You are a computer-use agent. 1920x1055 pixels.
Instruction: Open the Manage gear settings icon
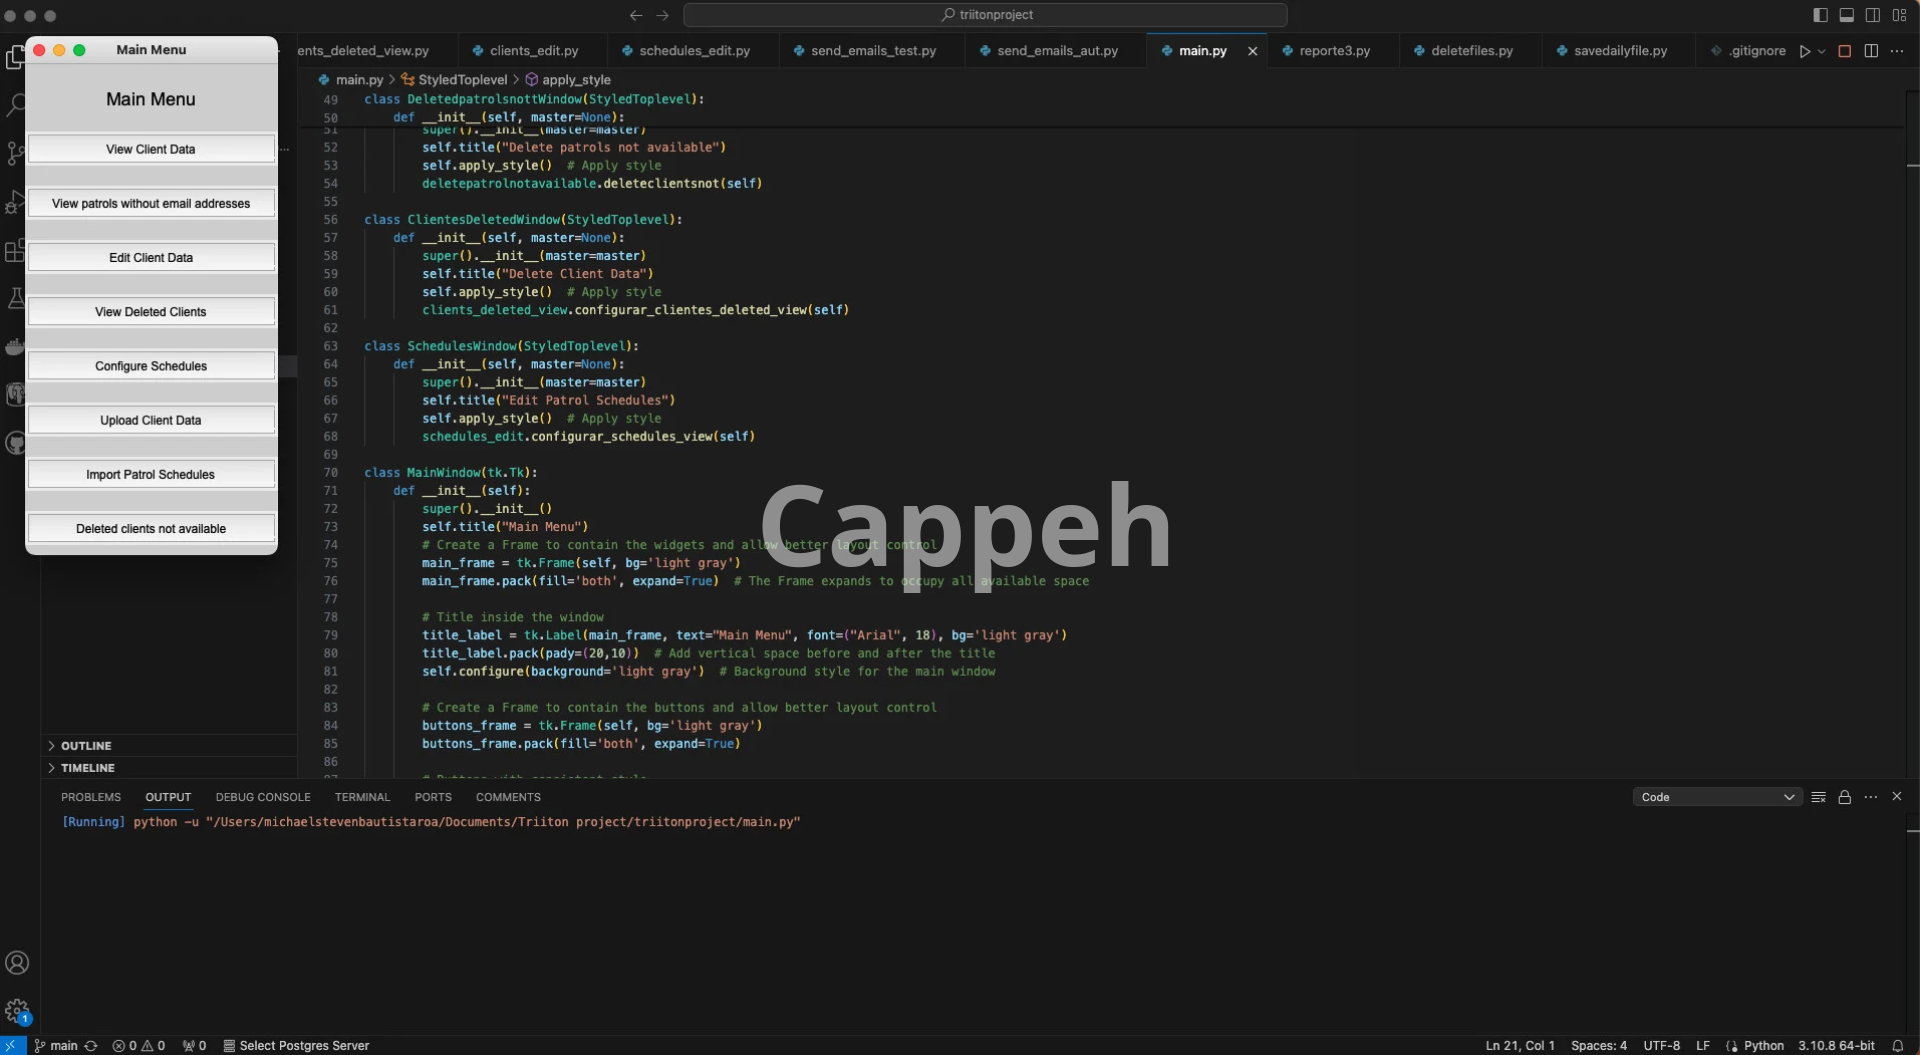pos(17,1010)
